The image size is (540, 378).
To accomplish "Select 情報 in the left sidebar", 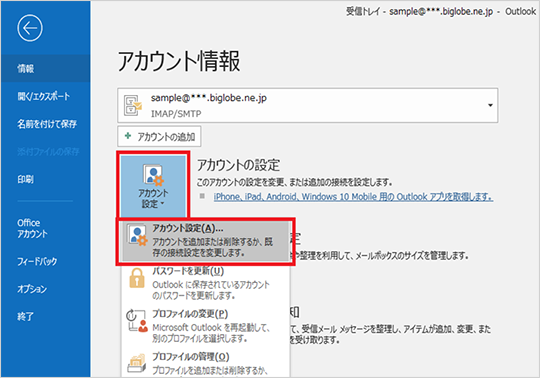I will coord(45,69).
